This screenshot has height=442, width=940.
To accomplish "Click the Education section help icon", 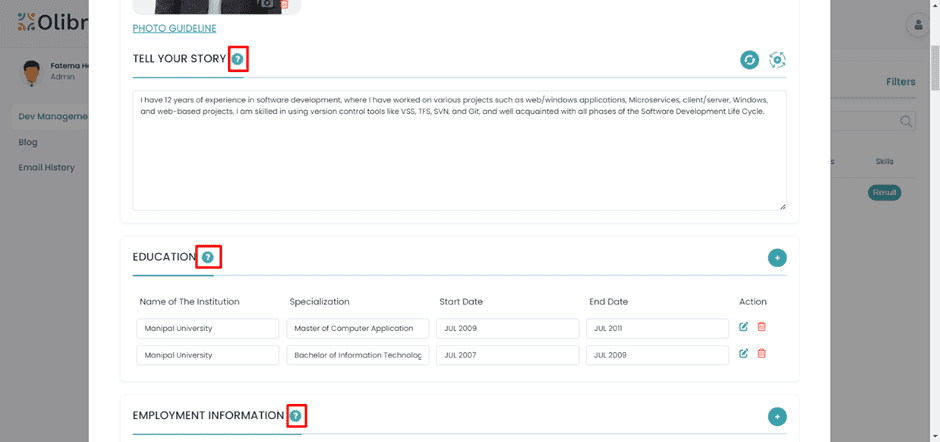I will click(207, 257).
